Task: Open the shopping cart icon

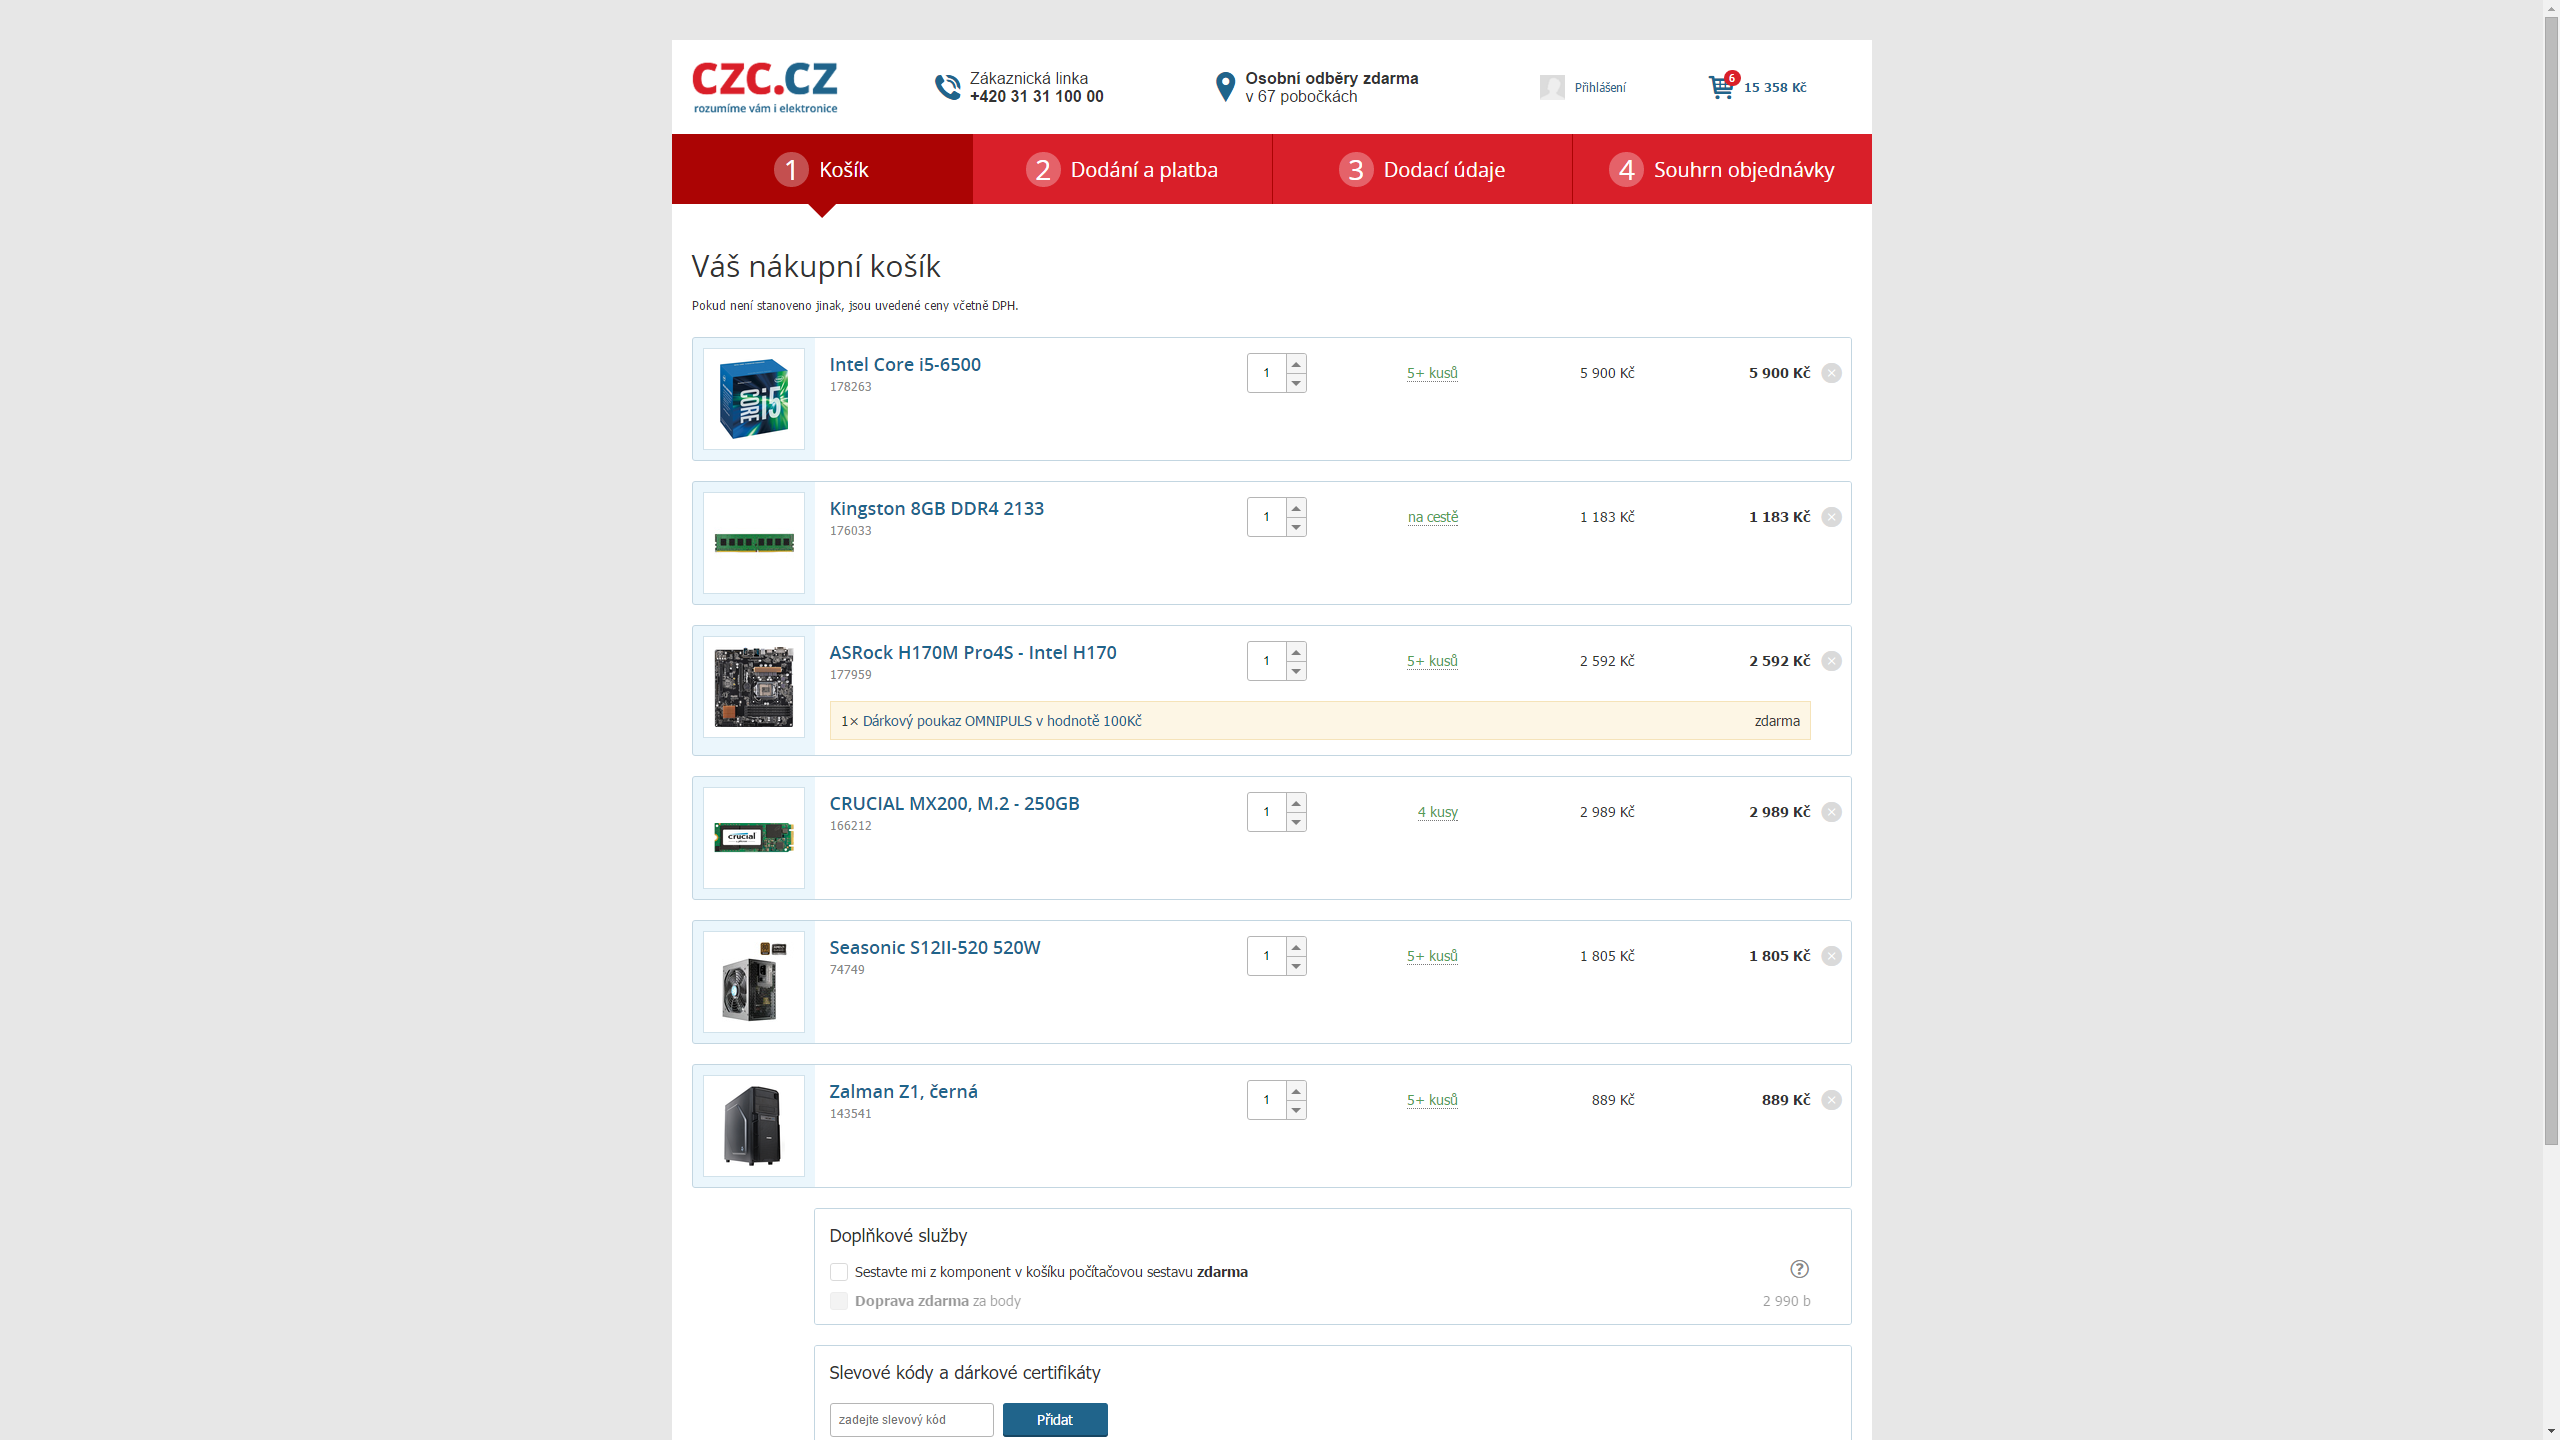Action: [x=1722, y=87]
